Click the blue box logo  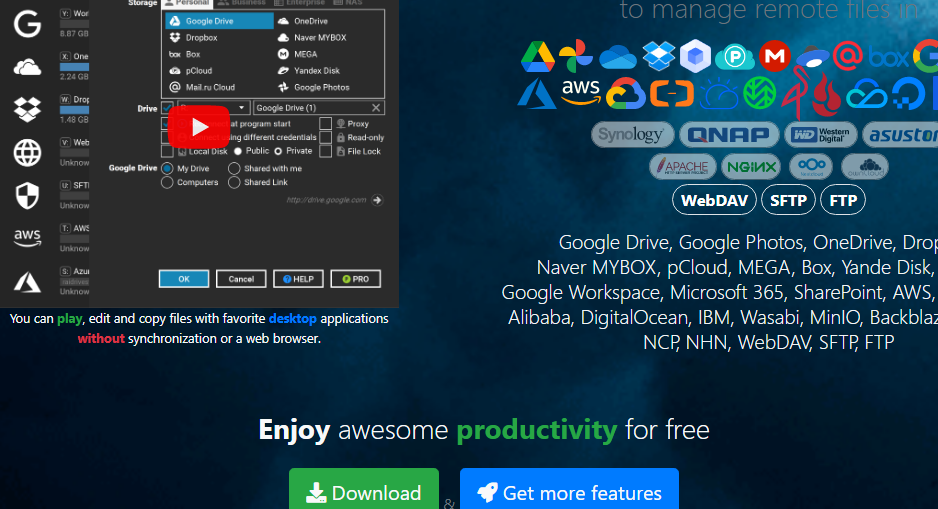888,57
